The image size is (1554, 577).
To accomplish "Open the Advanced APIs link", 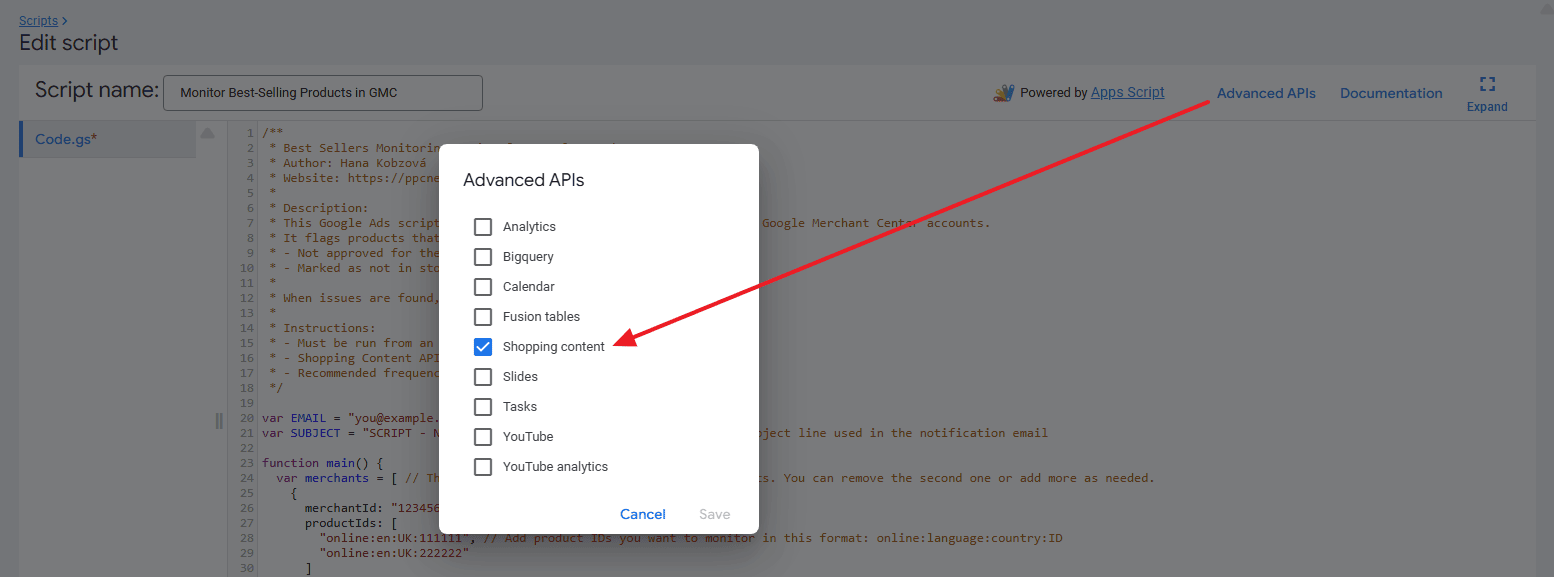I will [x=1266, y=93].
